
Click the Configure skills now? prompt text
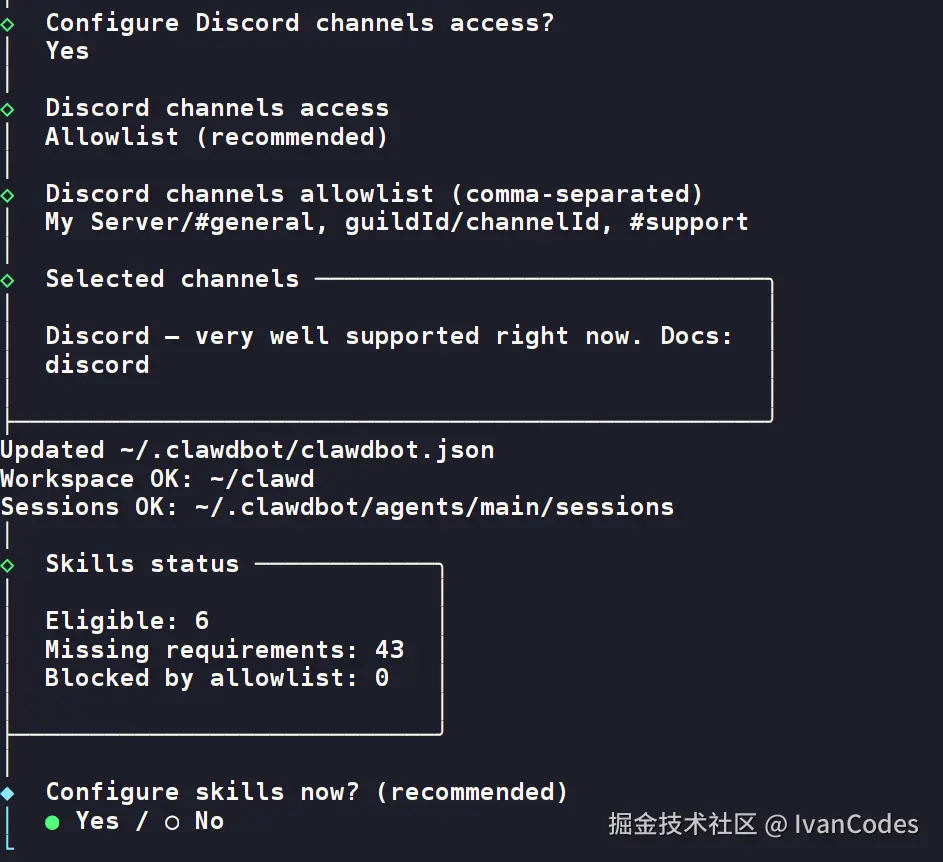coord(306,792)
